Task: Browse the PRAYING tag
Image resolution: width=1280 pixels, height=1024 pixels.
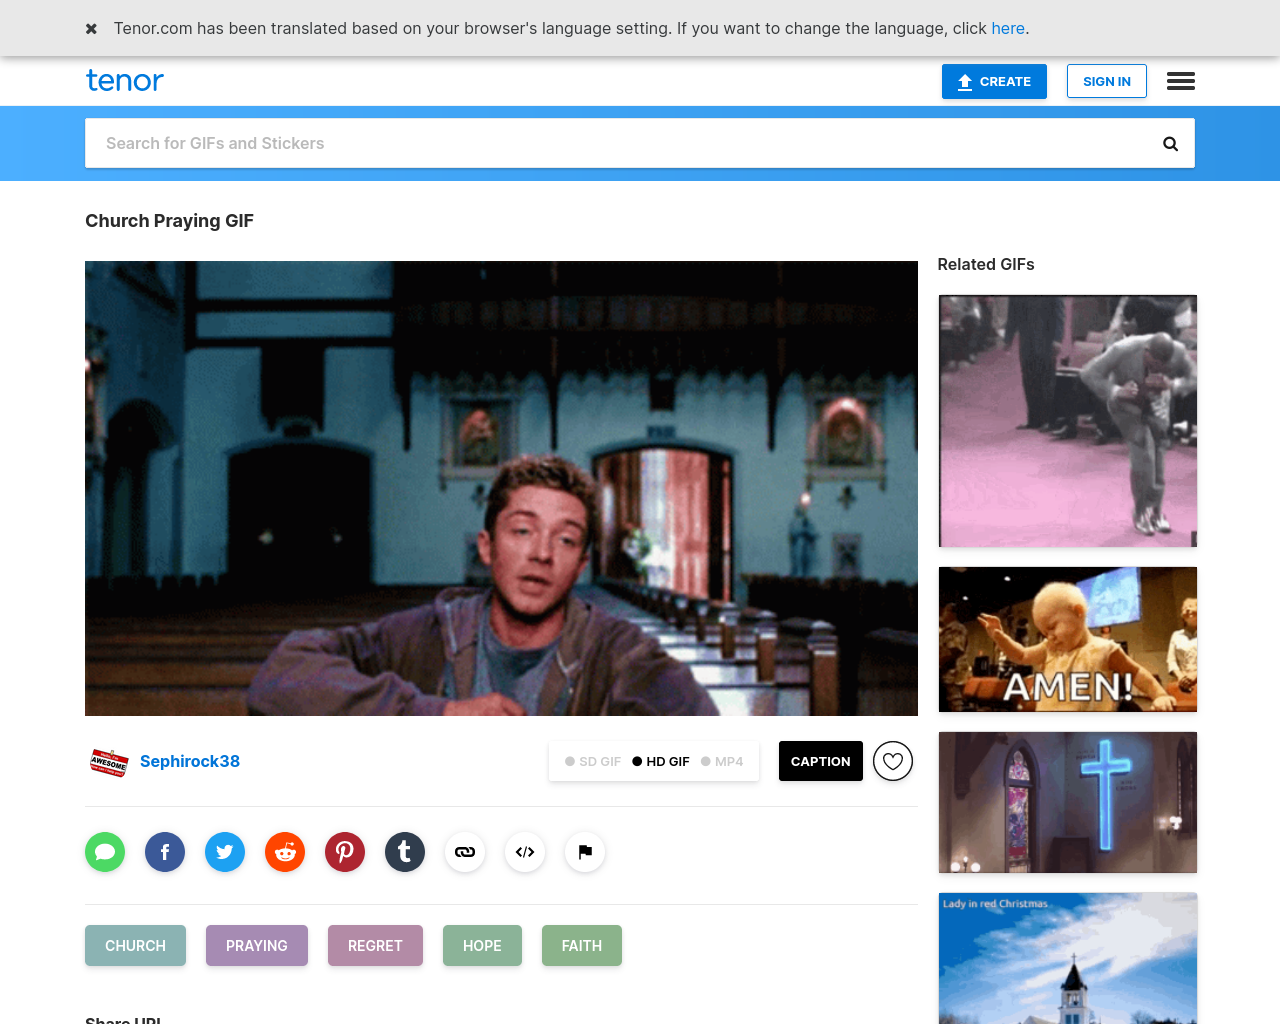Action: click(257, 946)
